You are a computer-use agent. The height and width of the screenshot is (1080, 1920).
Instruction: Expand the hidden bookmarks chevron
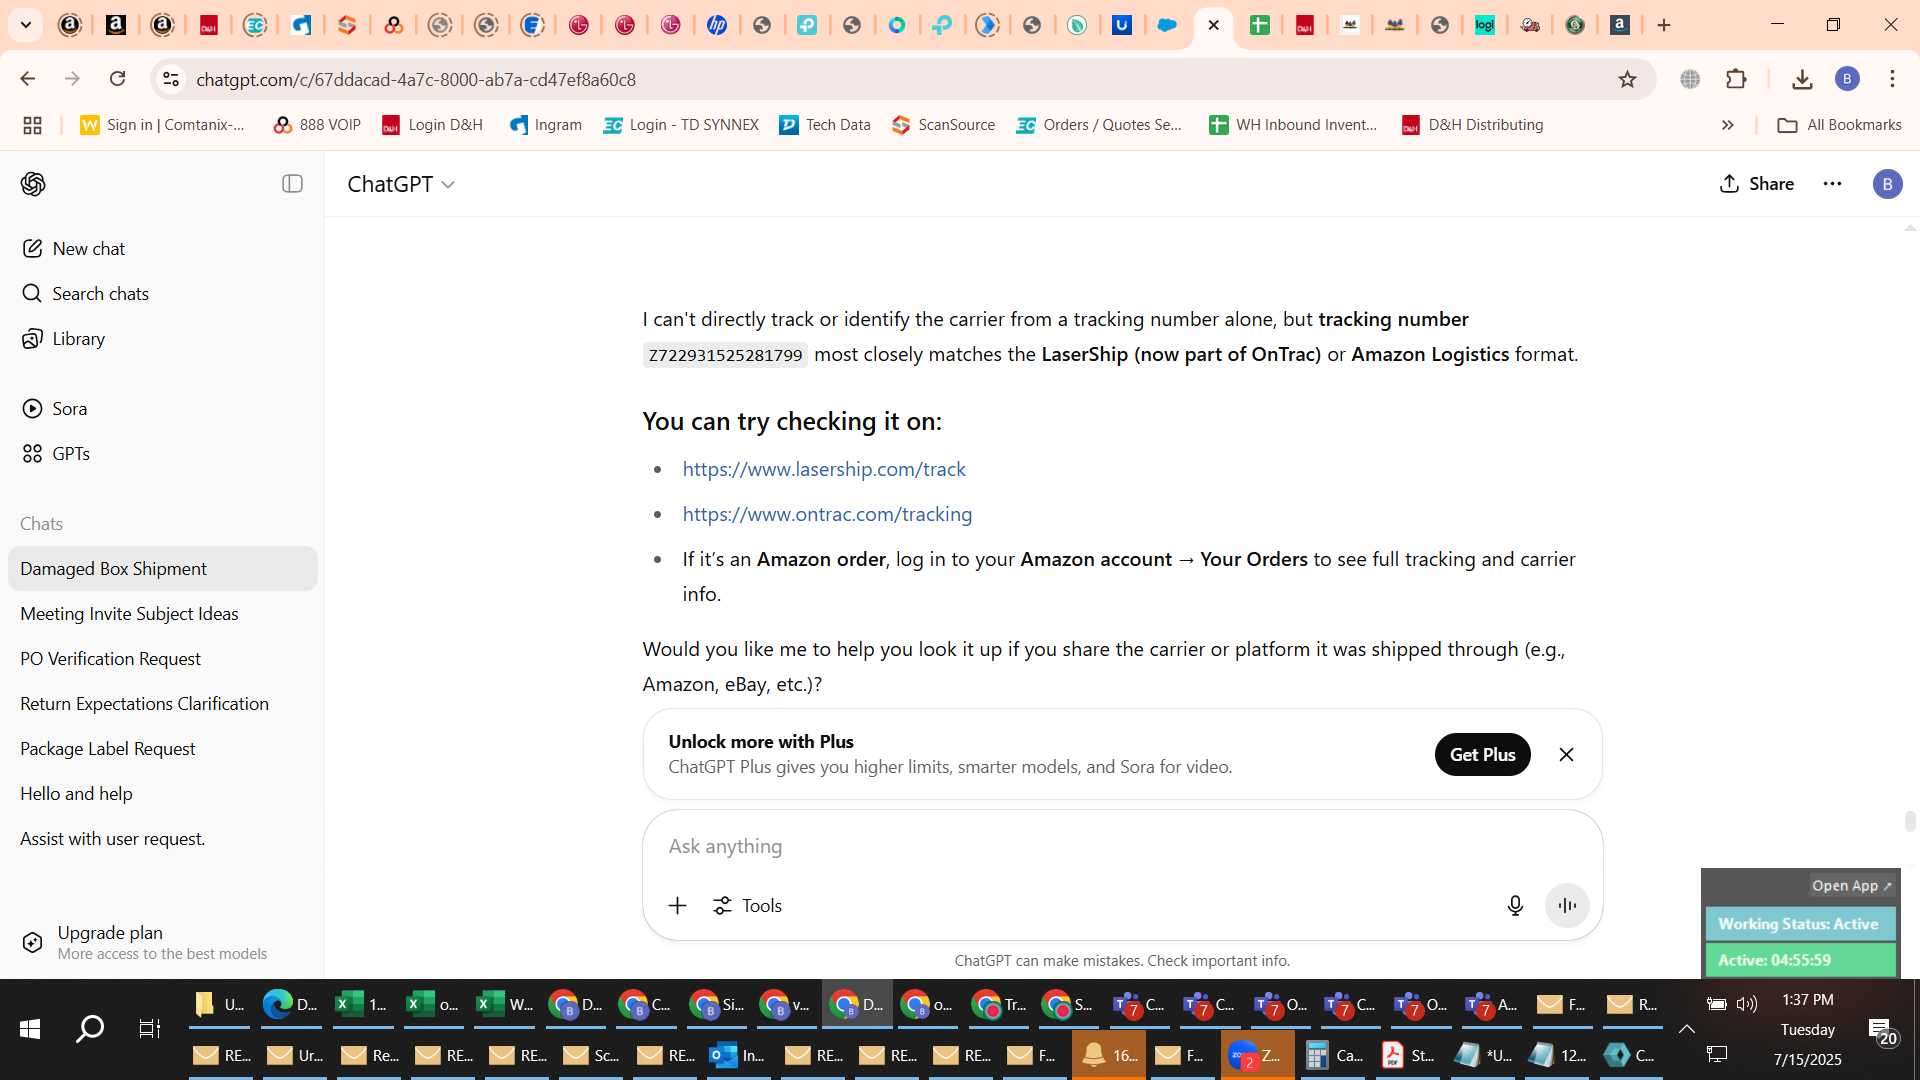[x=1727, y=125]
